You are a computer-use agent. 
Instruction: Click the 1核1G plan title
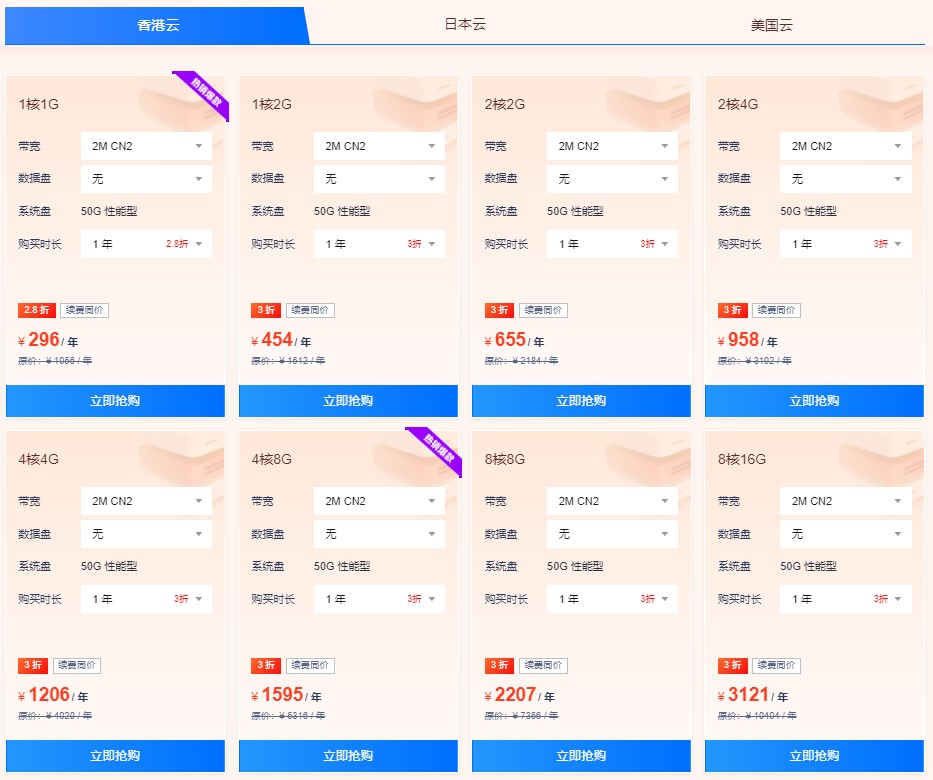(x=39, y=105)
